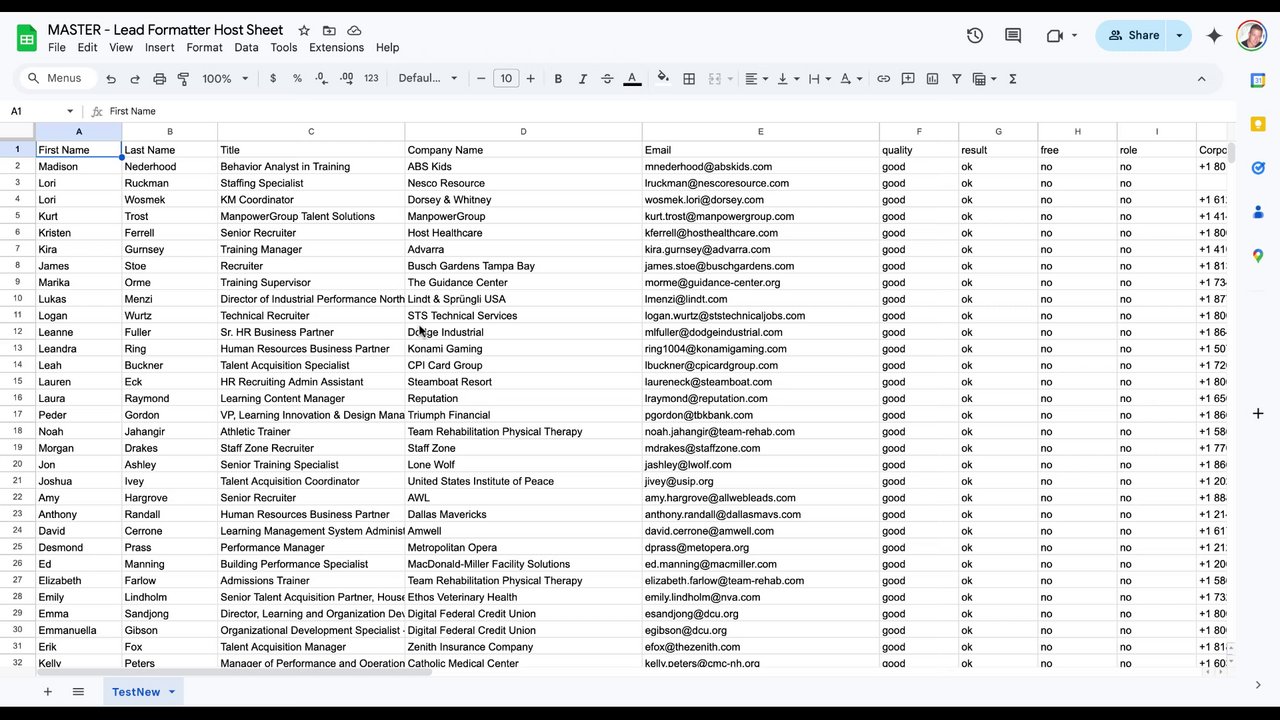Open the Tools menu
The height and width of the screenshot is (720, 1280).
[284, 47]
